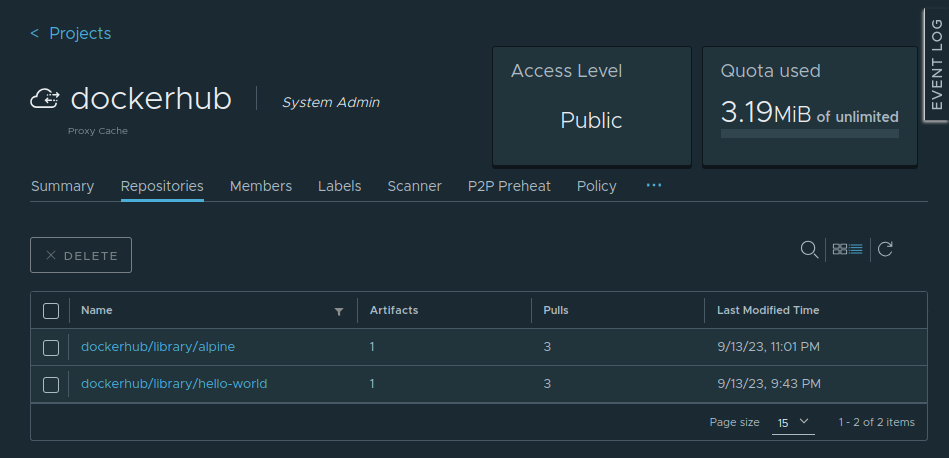The image size is (949, 458).
Task: Expand the Event Log side panel
Action: coord(935,67)
